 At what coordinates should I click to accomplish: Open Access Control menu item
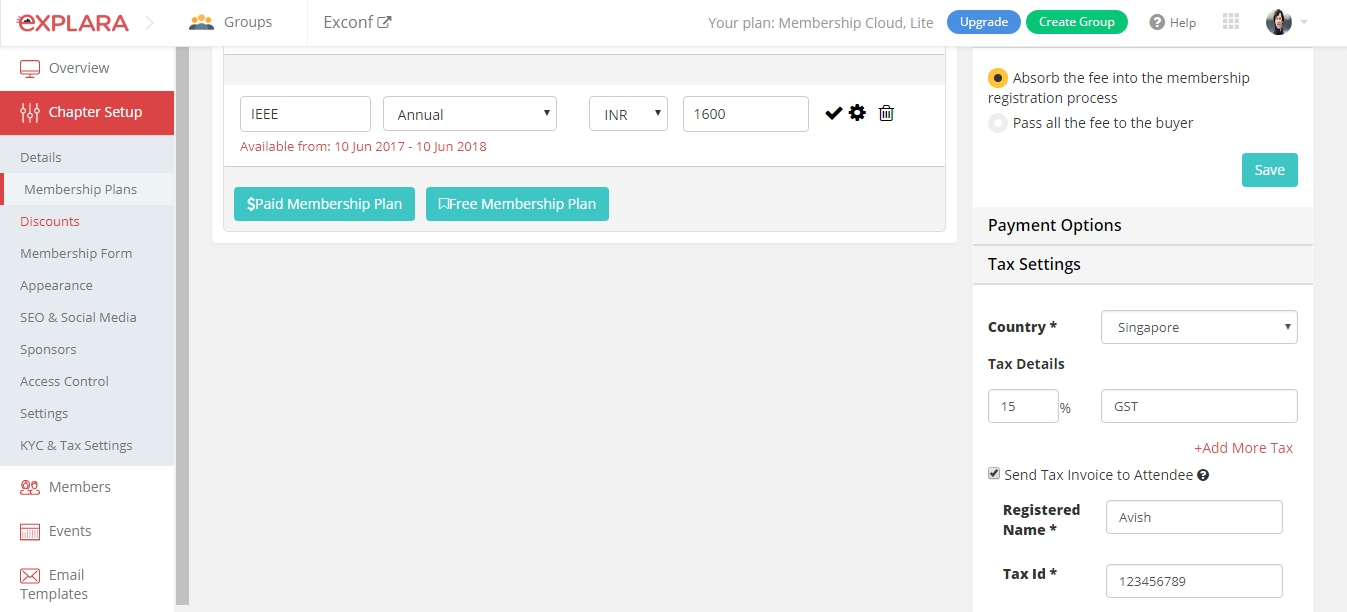(64, 381)
